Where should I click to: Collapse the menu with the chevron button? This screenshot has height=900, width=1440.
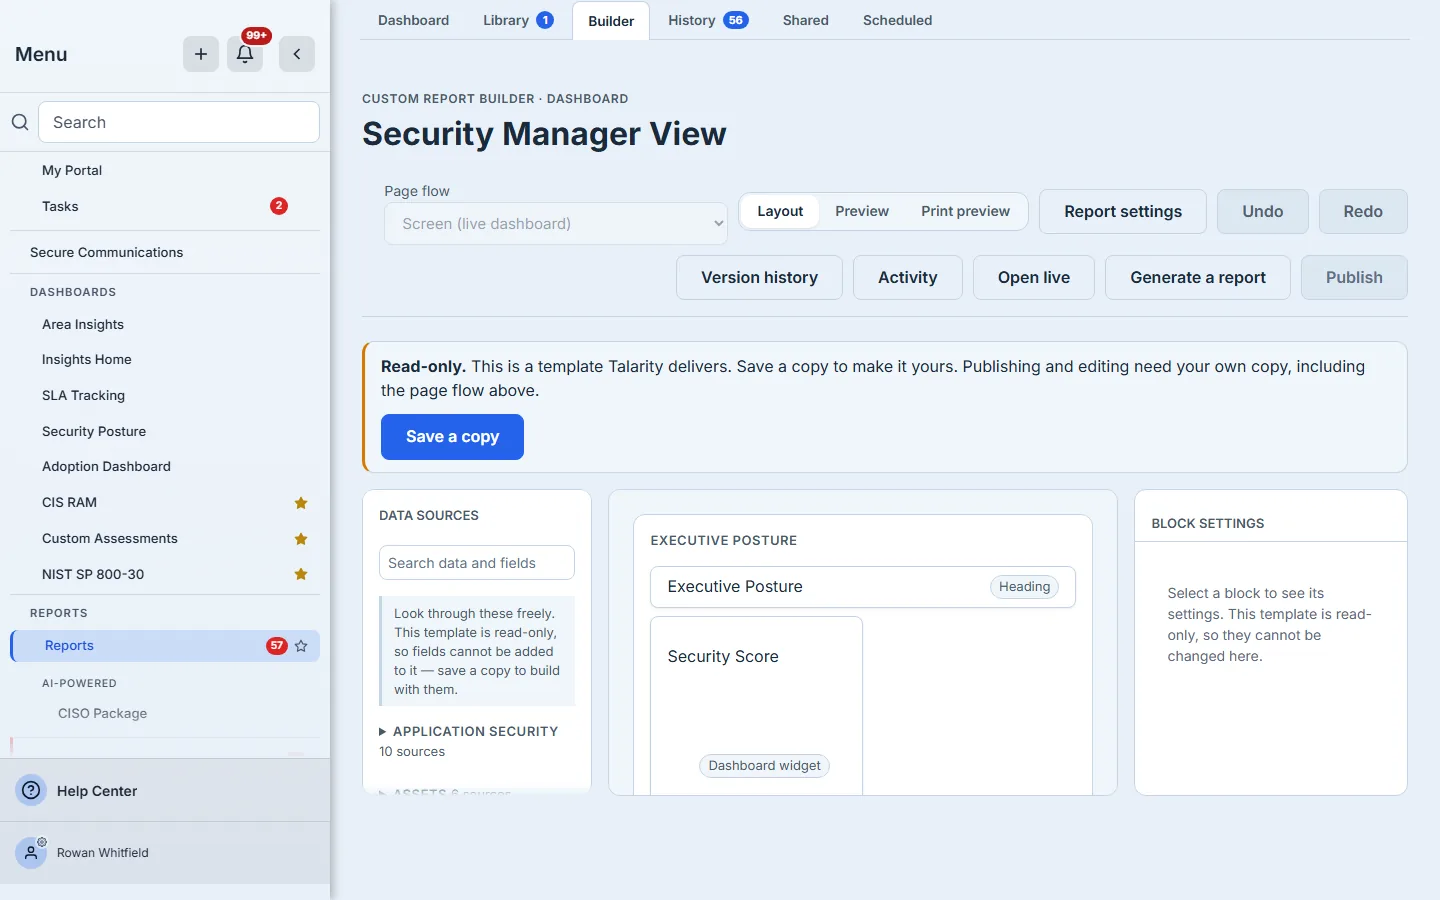(x=297, y=54)
